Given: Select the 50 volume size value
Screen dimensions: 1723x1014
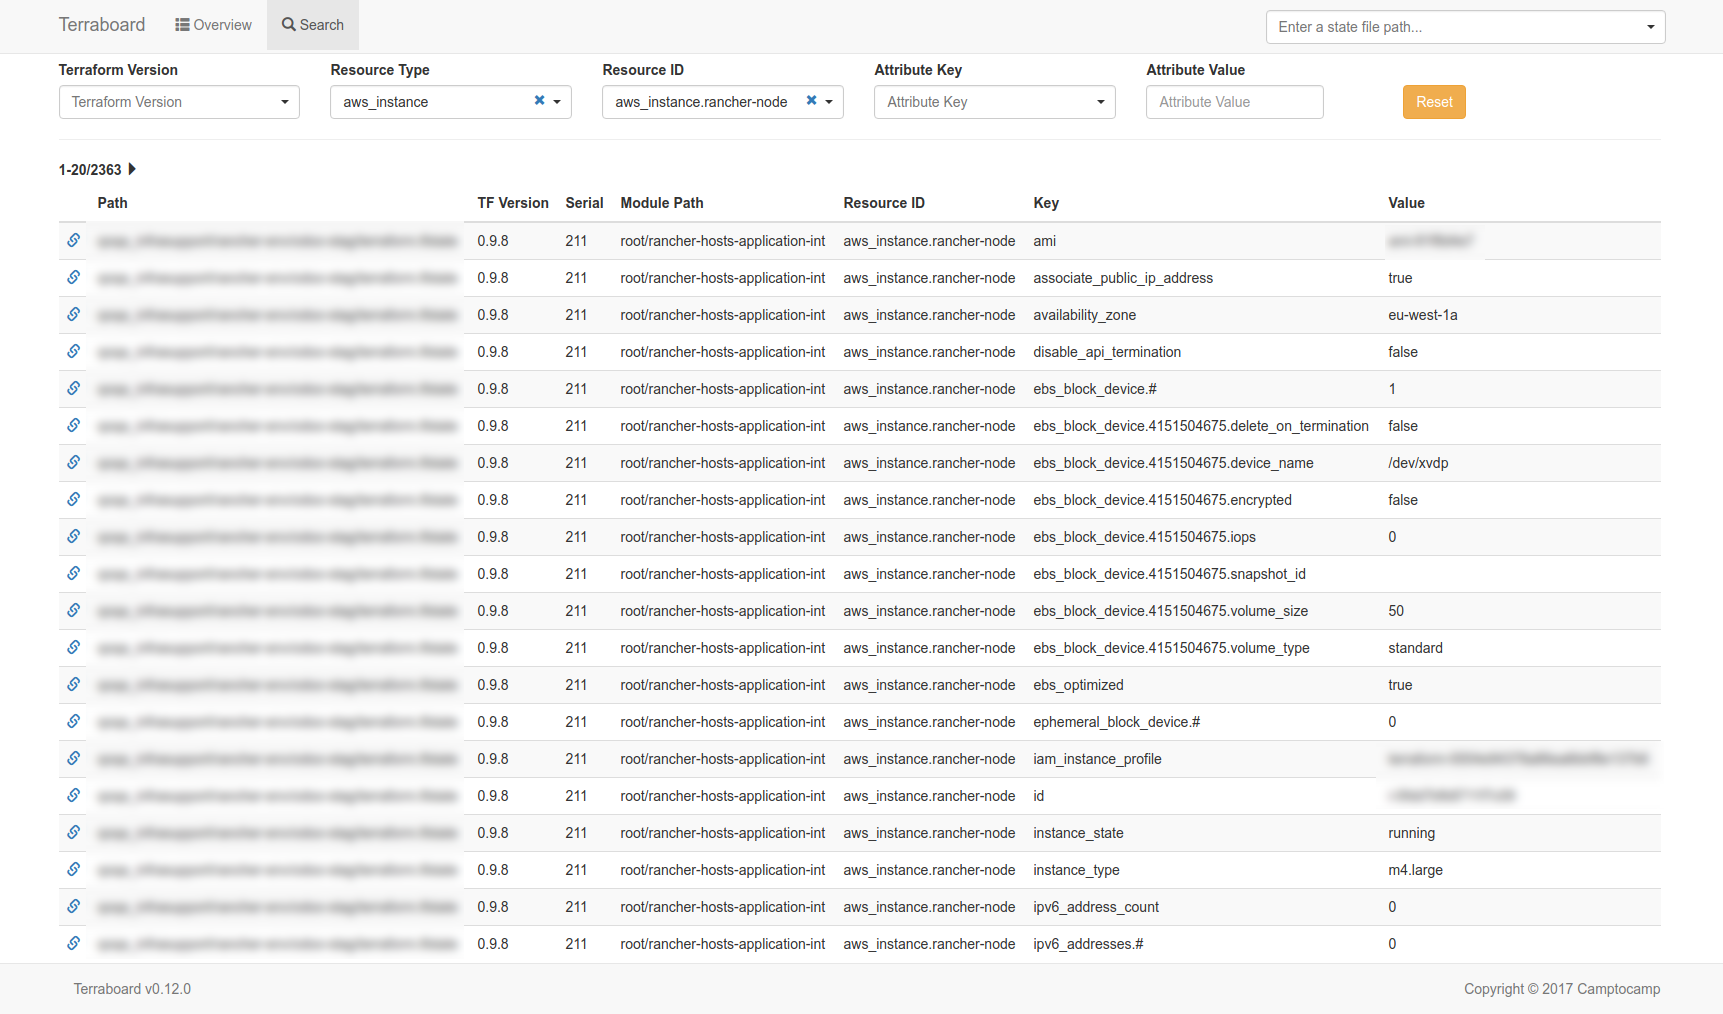Looking at the screenshot, I should click(1396, 611).
